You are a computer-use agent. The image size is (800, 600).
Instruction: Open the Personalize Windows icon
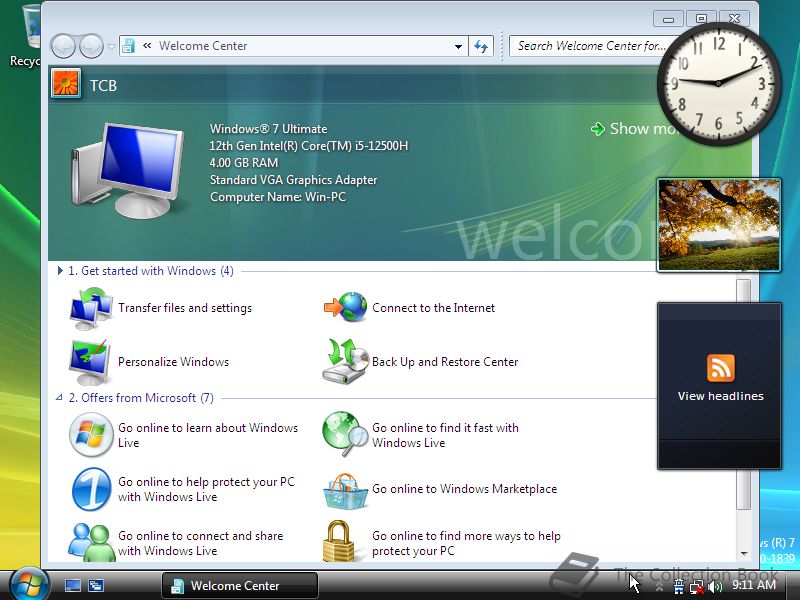[x=90, y=362]
